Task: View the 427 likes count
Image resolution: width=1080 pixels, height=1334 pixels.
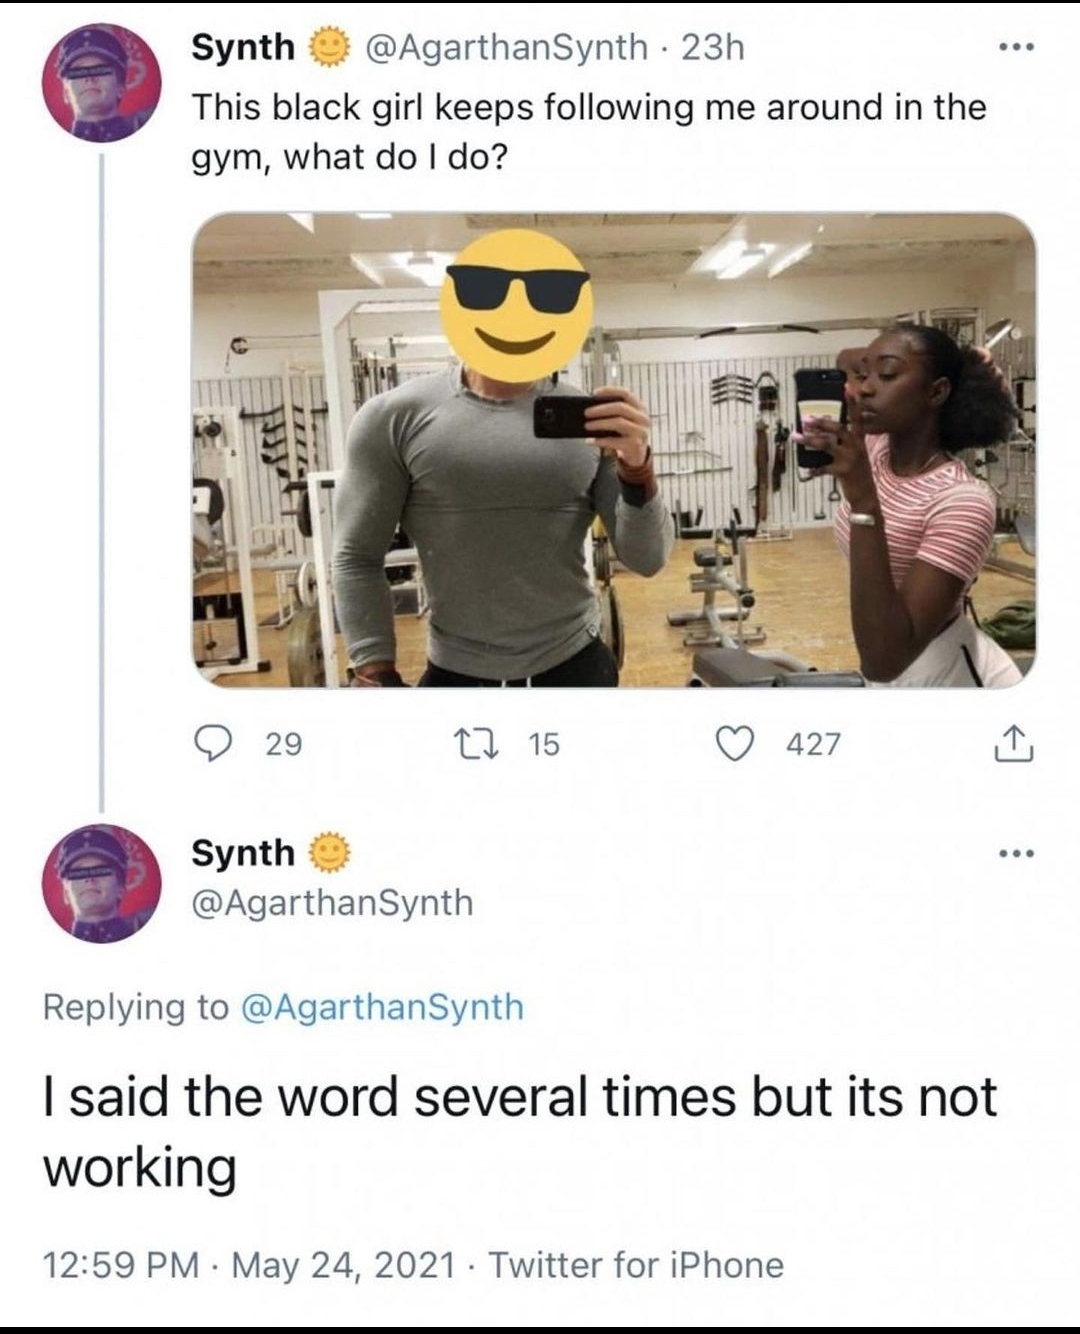Action: pos(813,744)
